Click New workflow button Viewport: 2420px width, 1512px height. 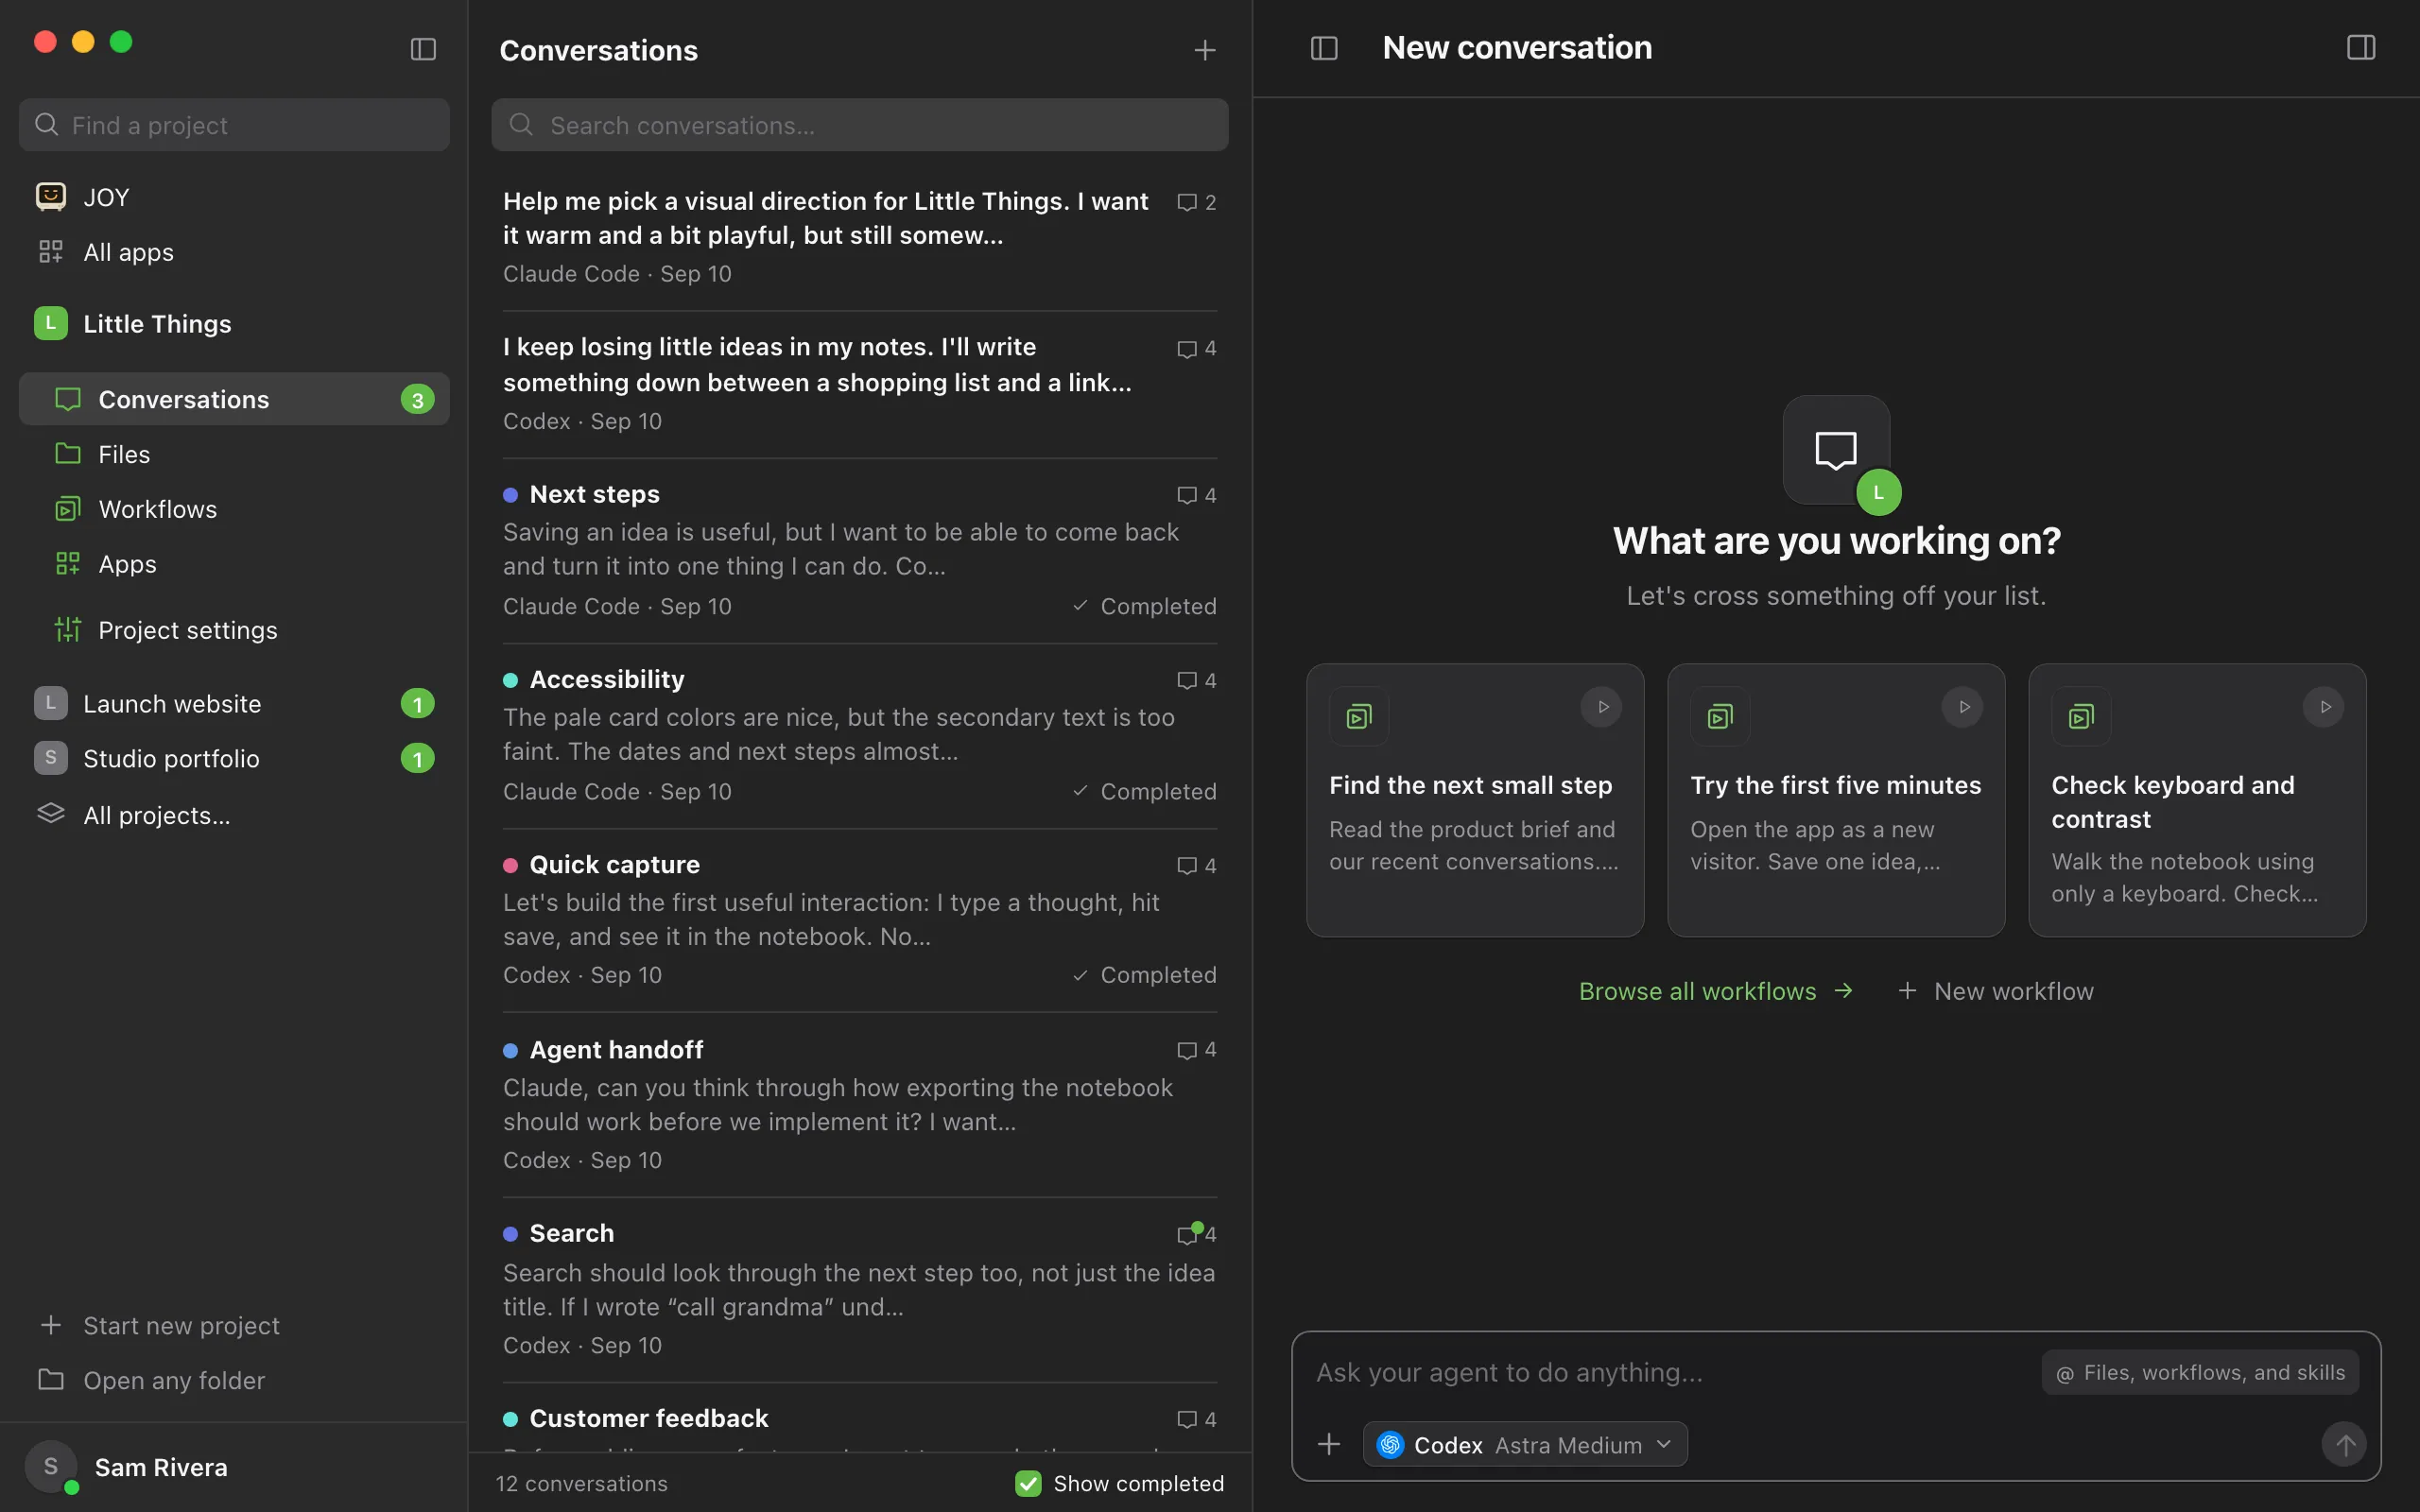tap(1995, 991)
